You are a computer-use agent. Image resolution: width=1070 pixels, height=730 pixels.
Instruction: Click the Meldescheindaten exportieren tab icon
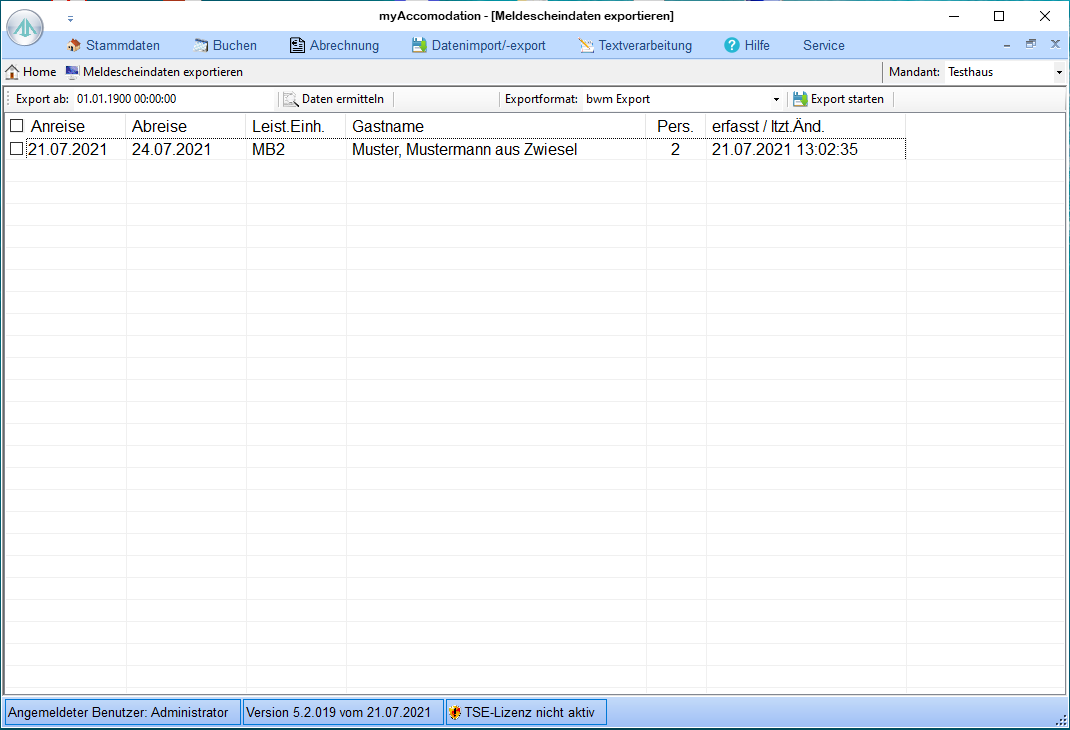[x=72, y=72]
